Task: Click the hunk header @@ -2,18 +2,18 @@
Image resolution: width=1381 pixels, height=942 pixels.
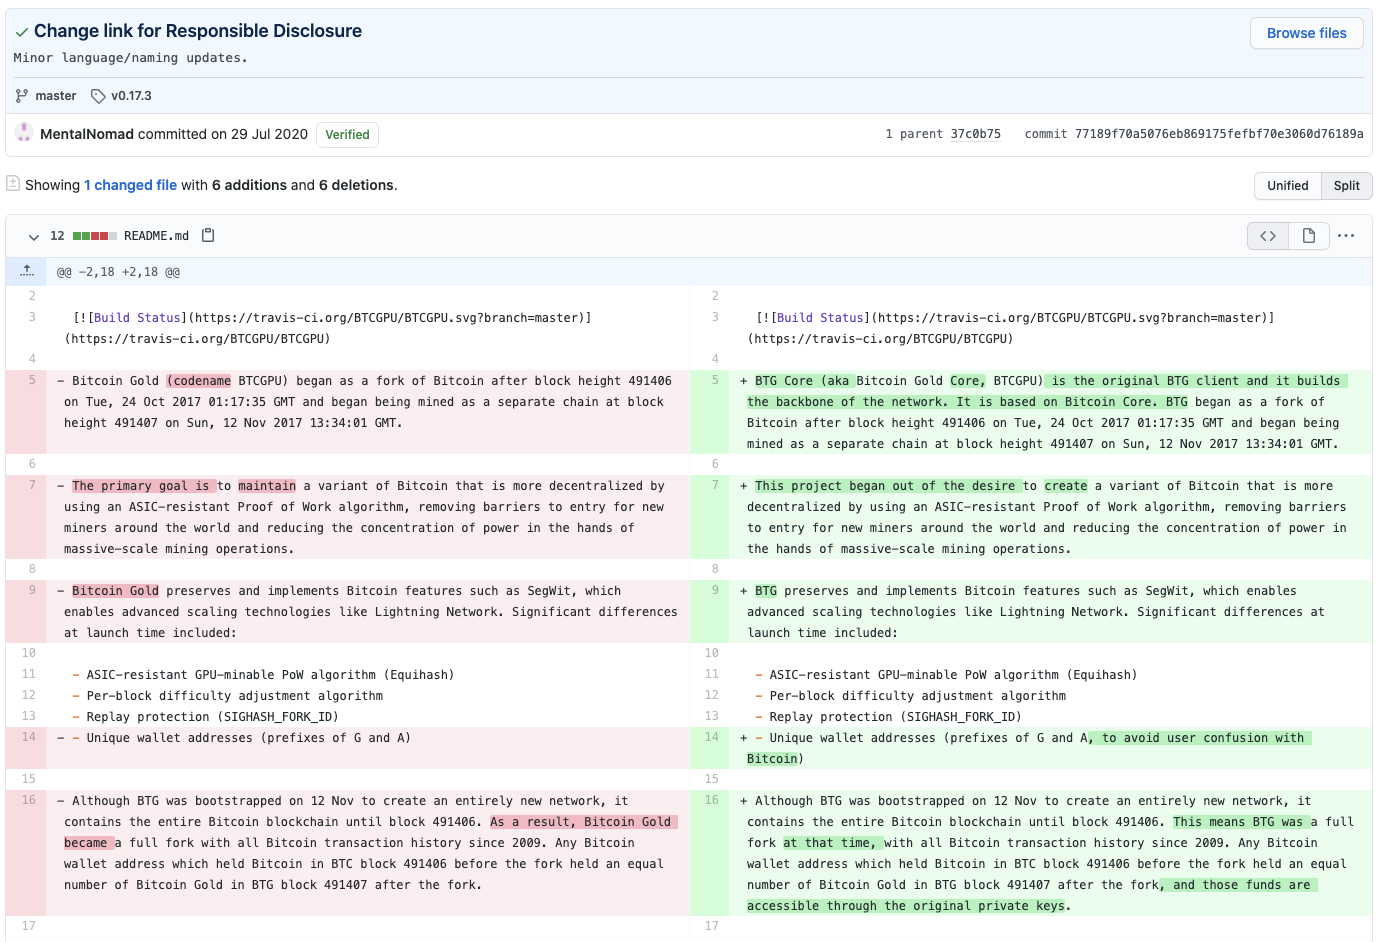Action: [118, 272]
